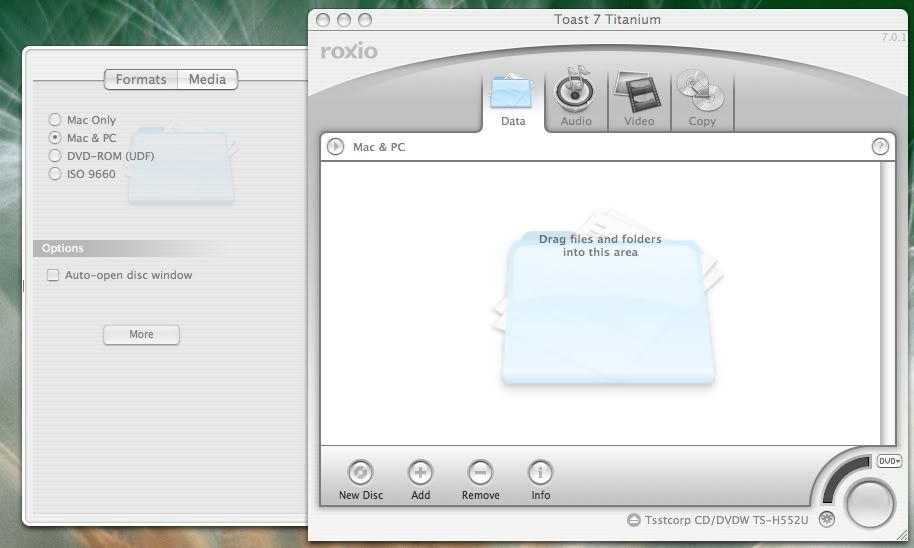
Task: Choose the ISO 9660 format
Action: pos(55,174)
